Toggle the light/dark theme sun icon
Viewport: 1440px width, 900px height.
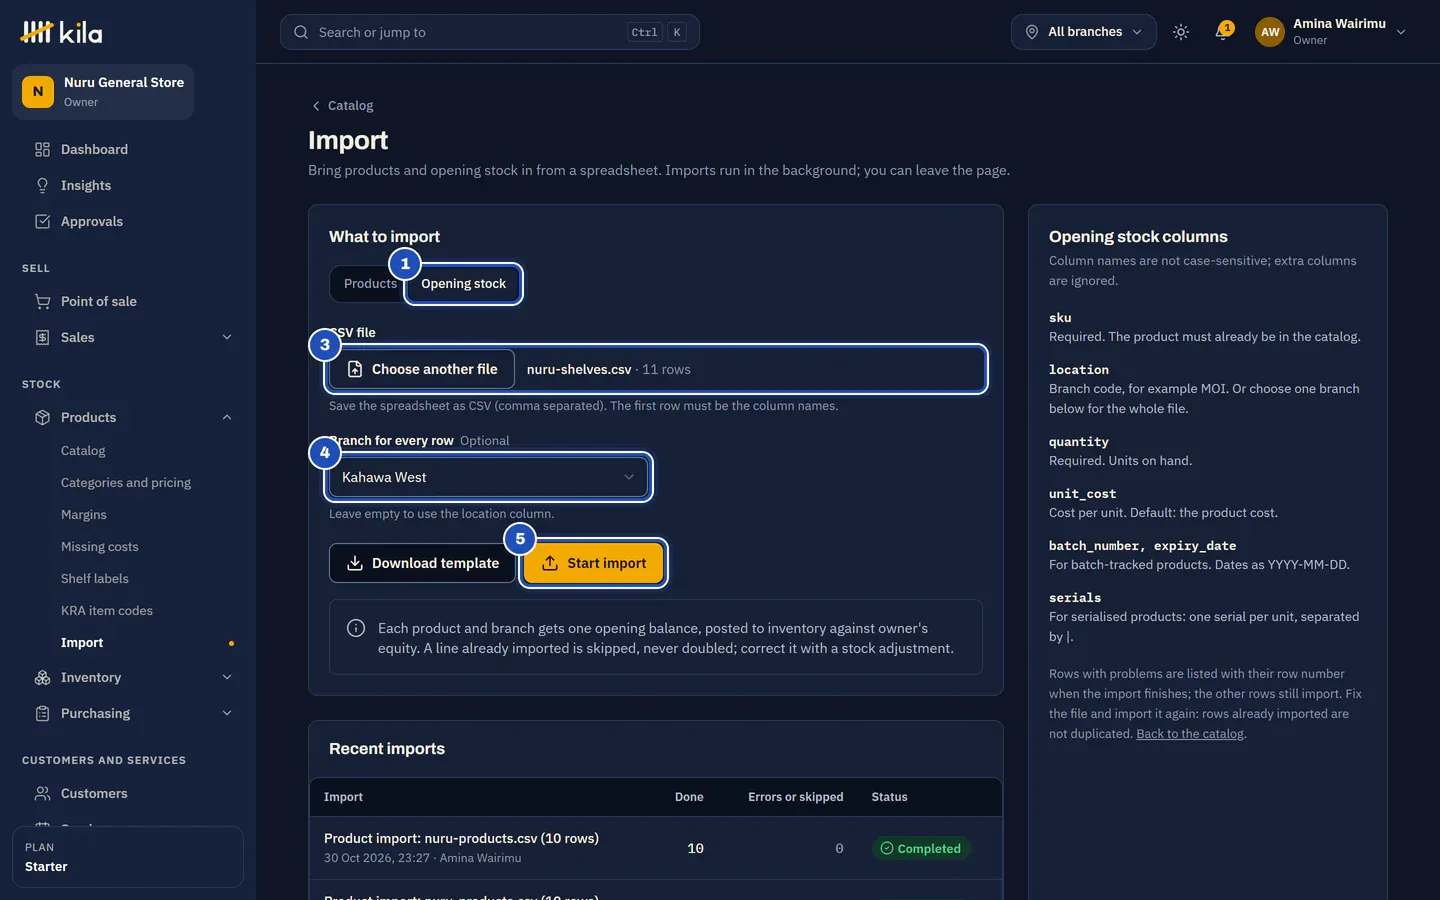click(1181, 32)
